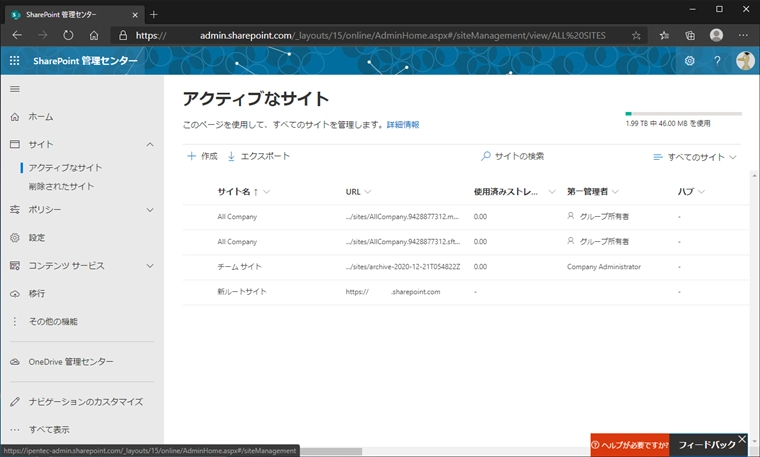Click the browser forward arrow
The width and height of the screenshot is (760, 457).
(x=43, y=35)
